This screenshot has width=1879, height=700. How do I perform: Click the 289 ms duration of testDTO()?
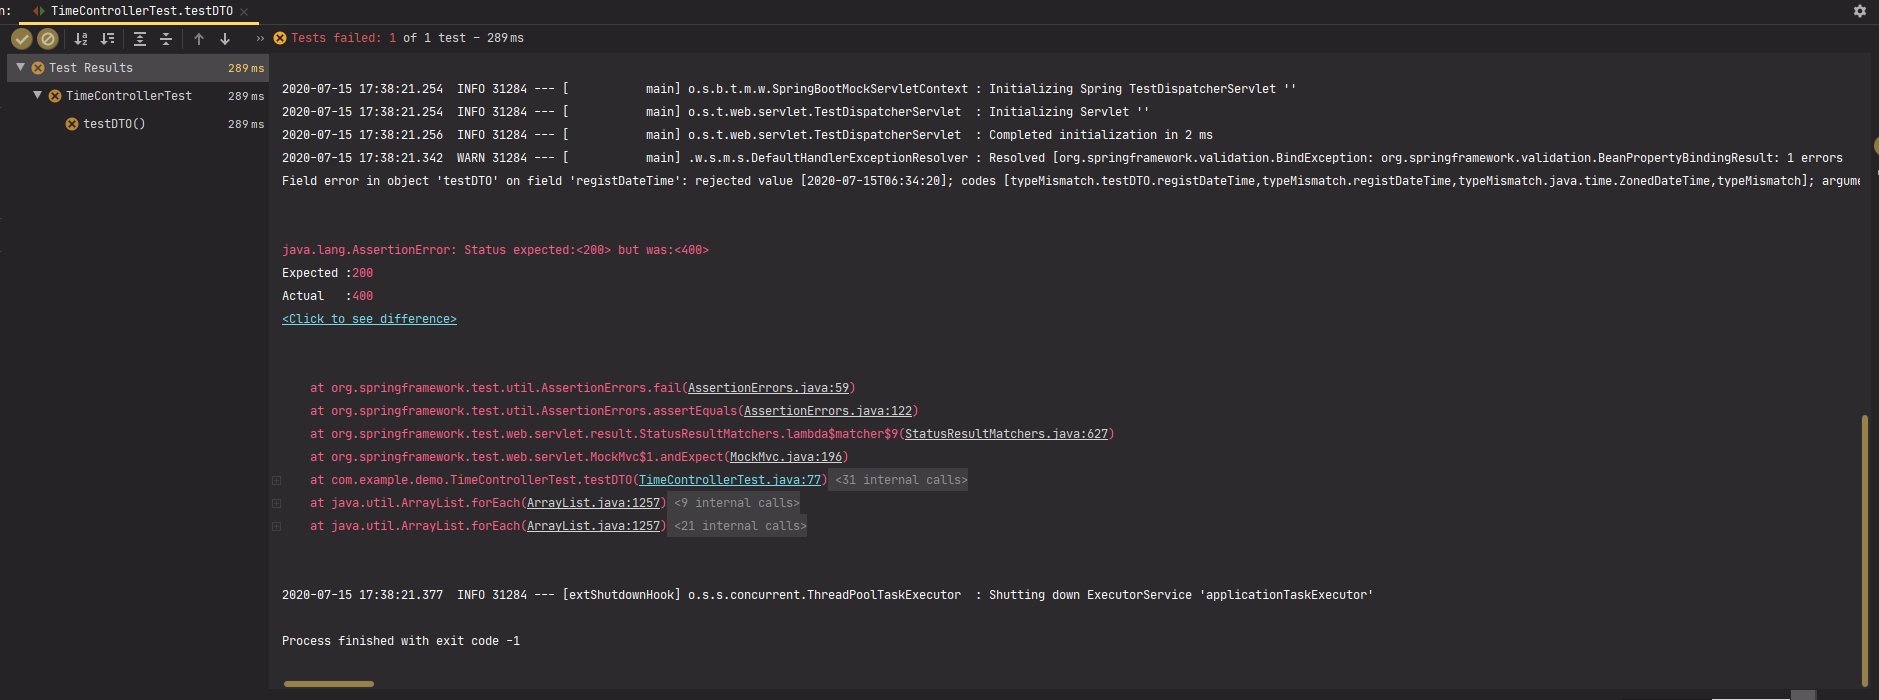tap(246, 124)
